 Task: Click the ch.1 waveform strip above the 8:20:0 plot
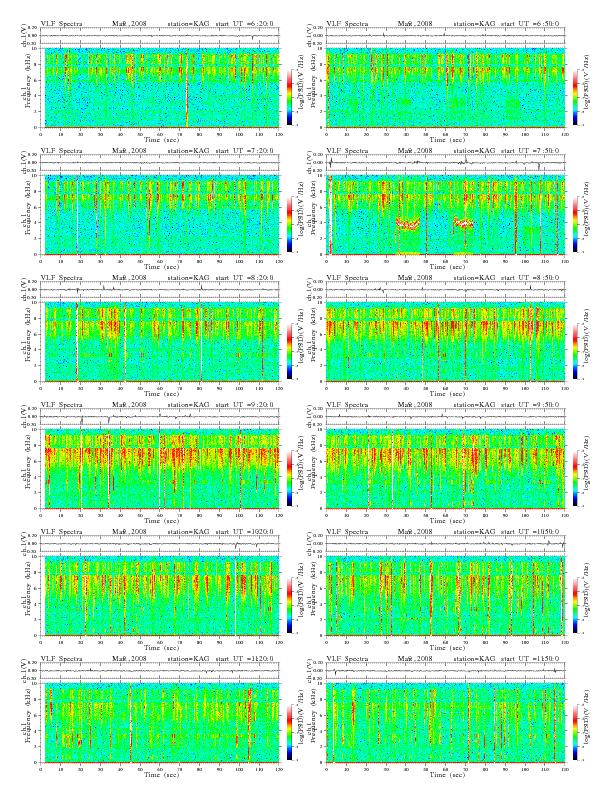(160, 289)
